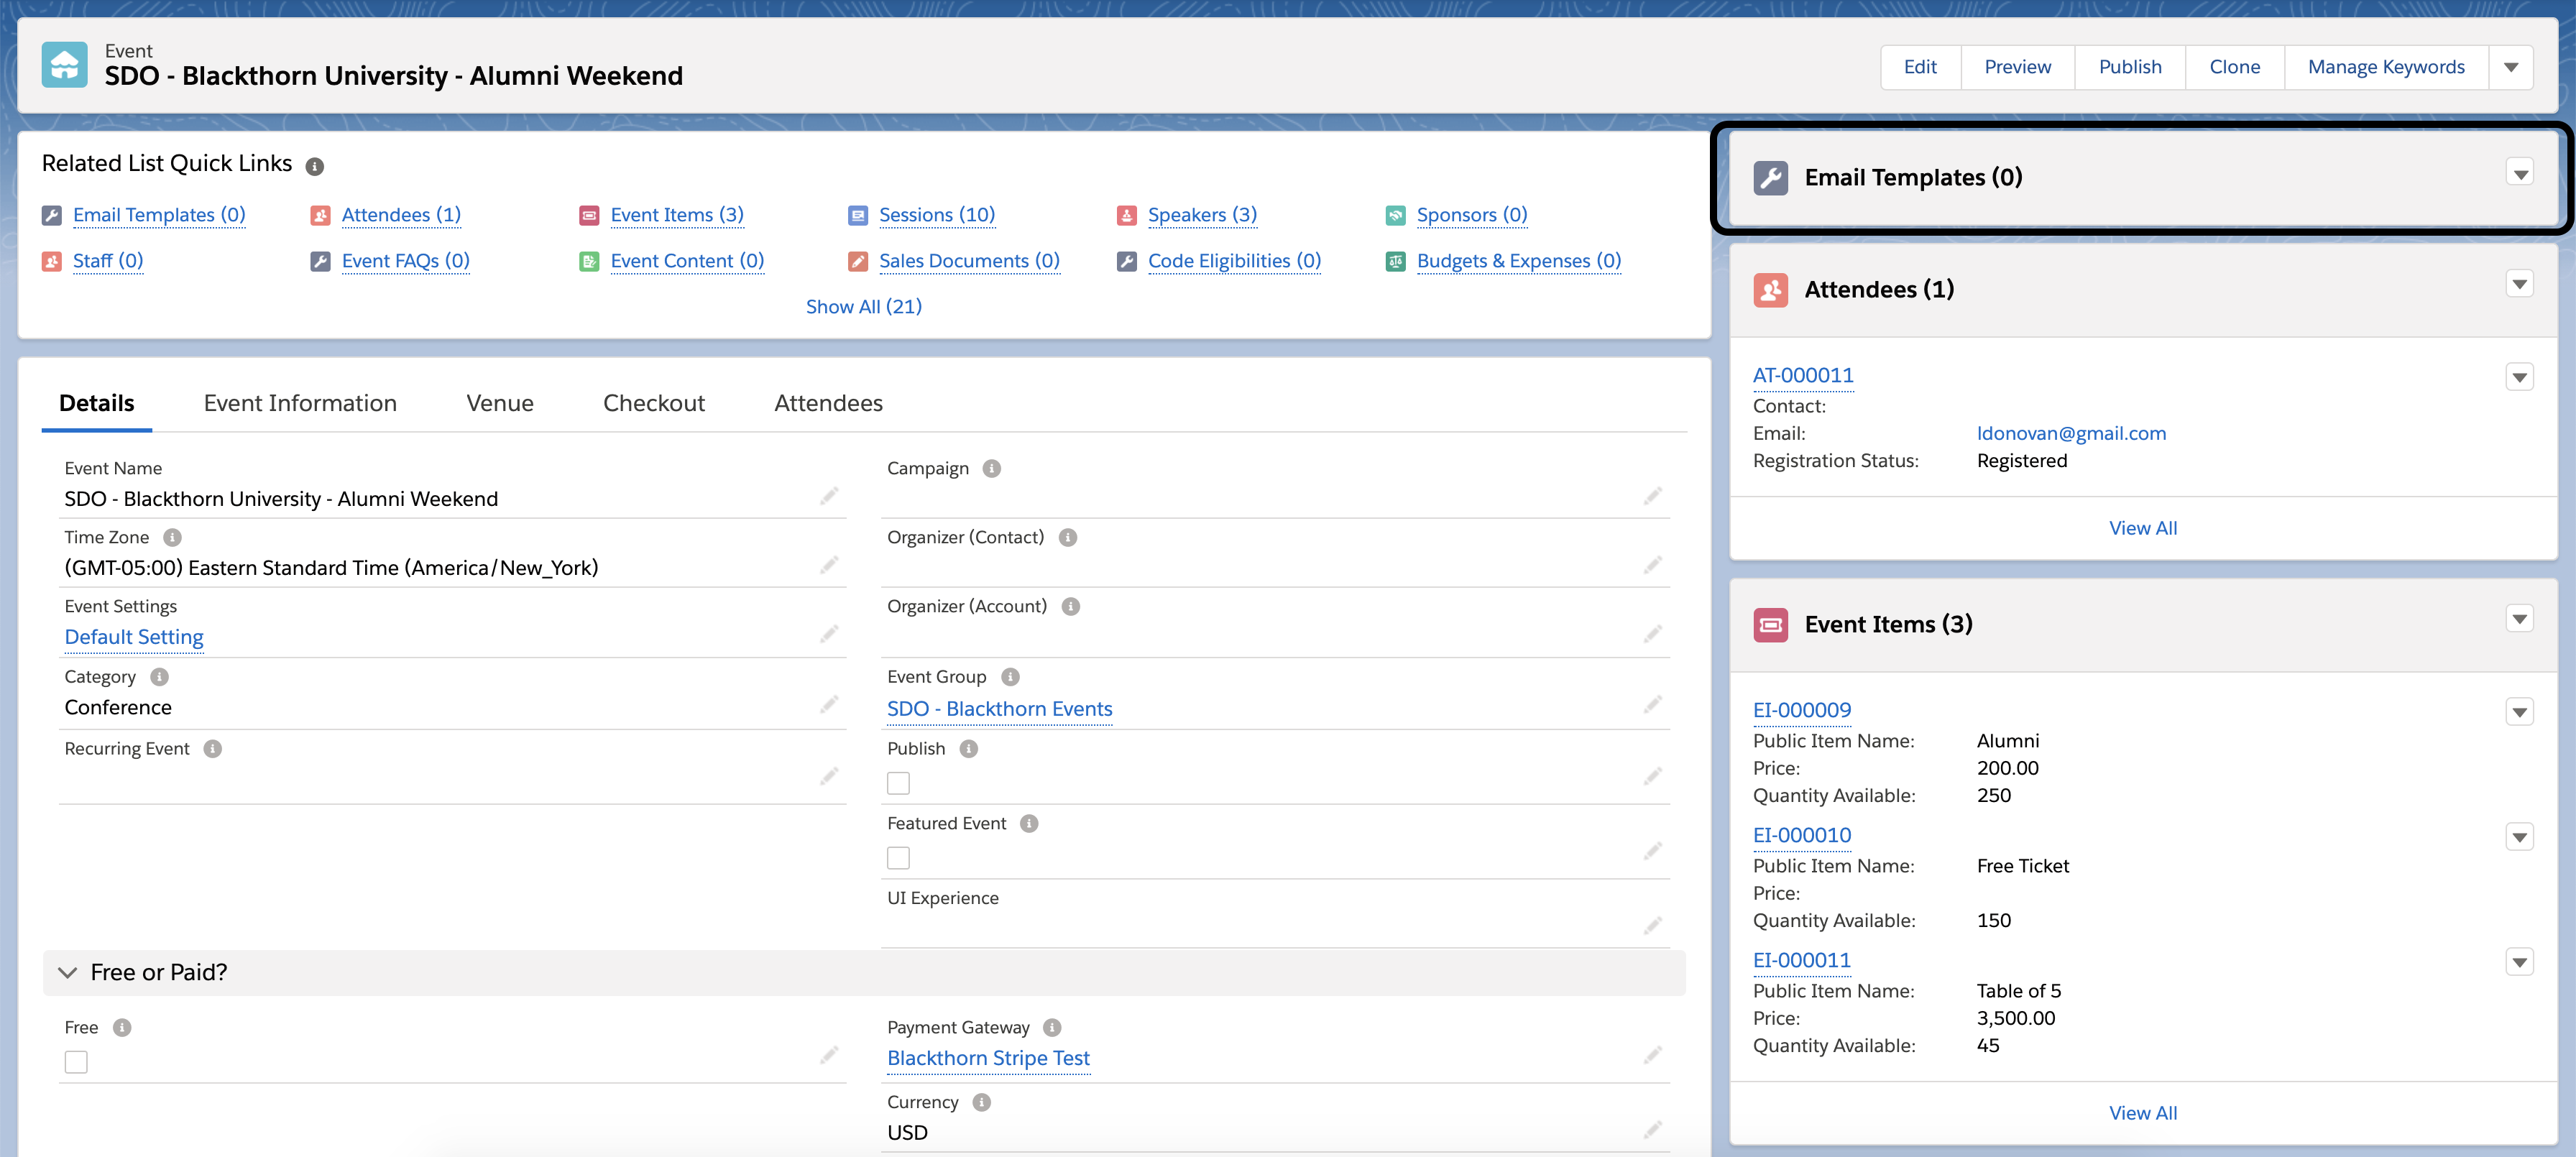The width and height of the screenshot is (2576, 1157).
Task: Open attendee record AT-000011
Action: pyautogui.click(x=1803, y=375)
